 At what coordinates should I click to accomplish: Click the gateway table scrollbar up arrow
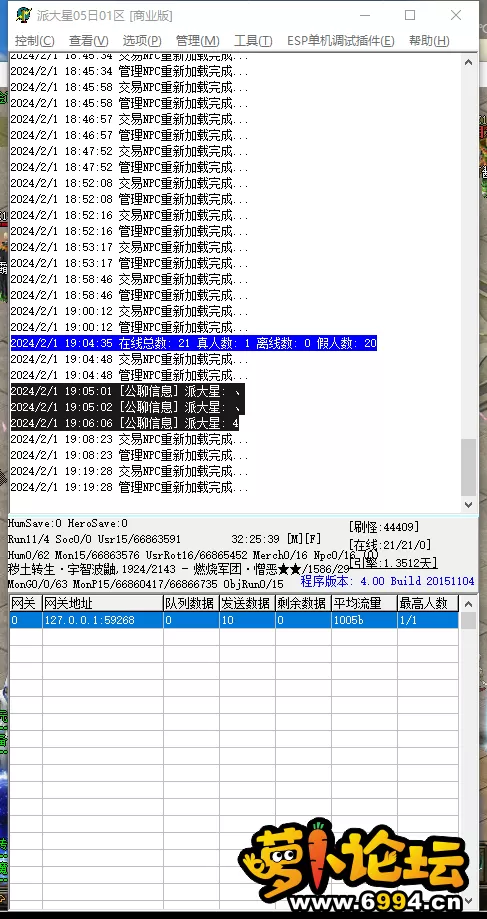(x=468, y=604)
